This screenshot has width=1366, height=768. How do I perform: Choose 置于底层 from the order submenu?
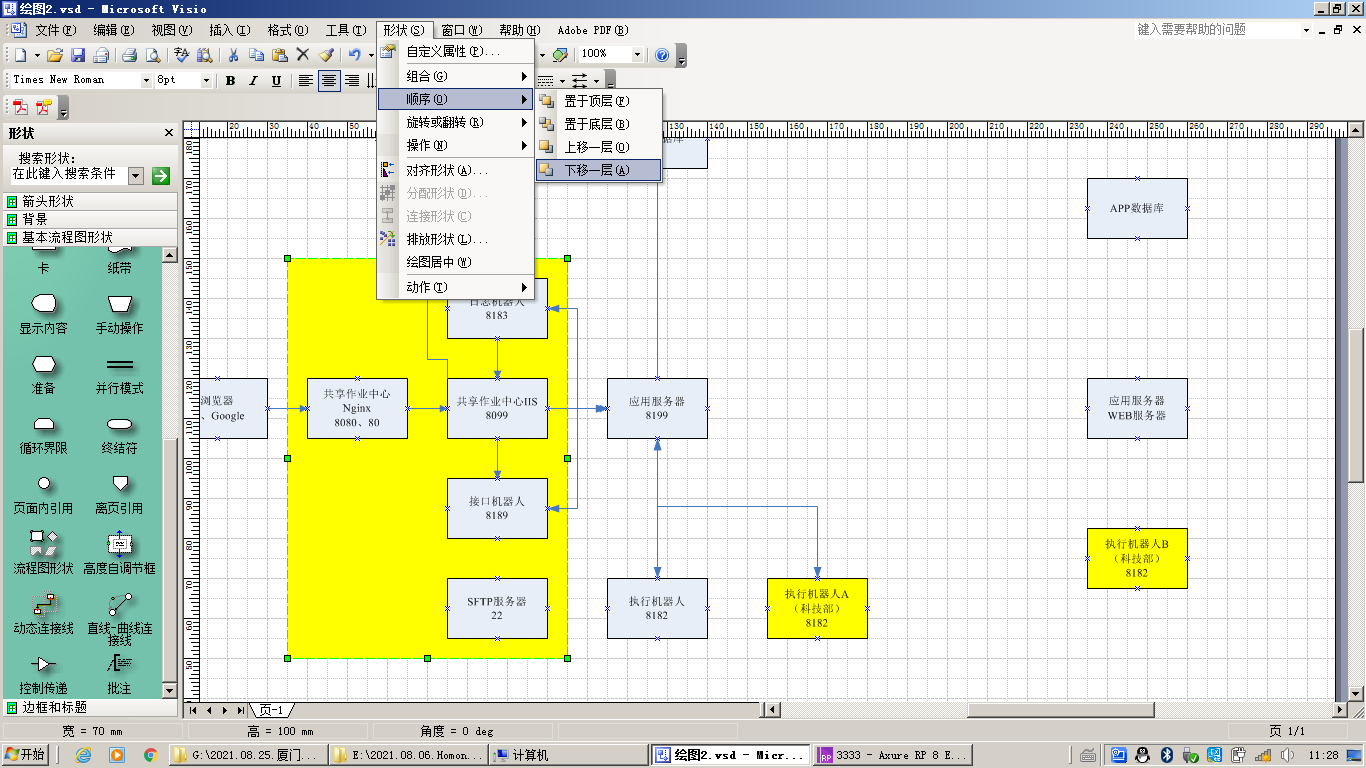tap(598, 124)
